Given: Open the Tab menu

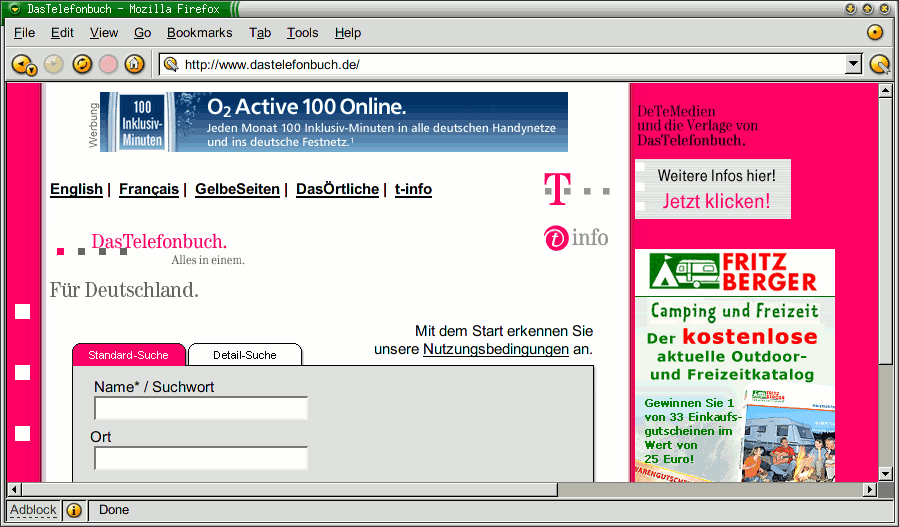Looking at the screenshot, I should 260,33.
